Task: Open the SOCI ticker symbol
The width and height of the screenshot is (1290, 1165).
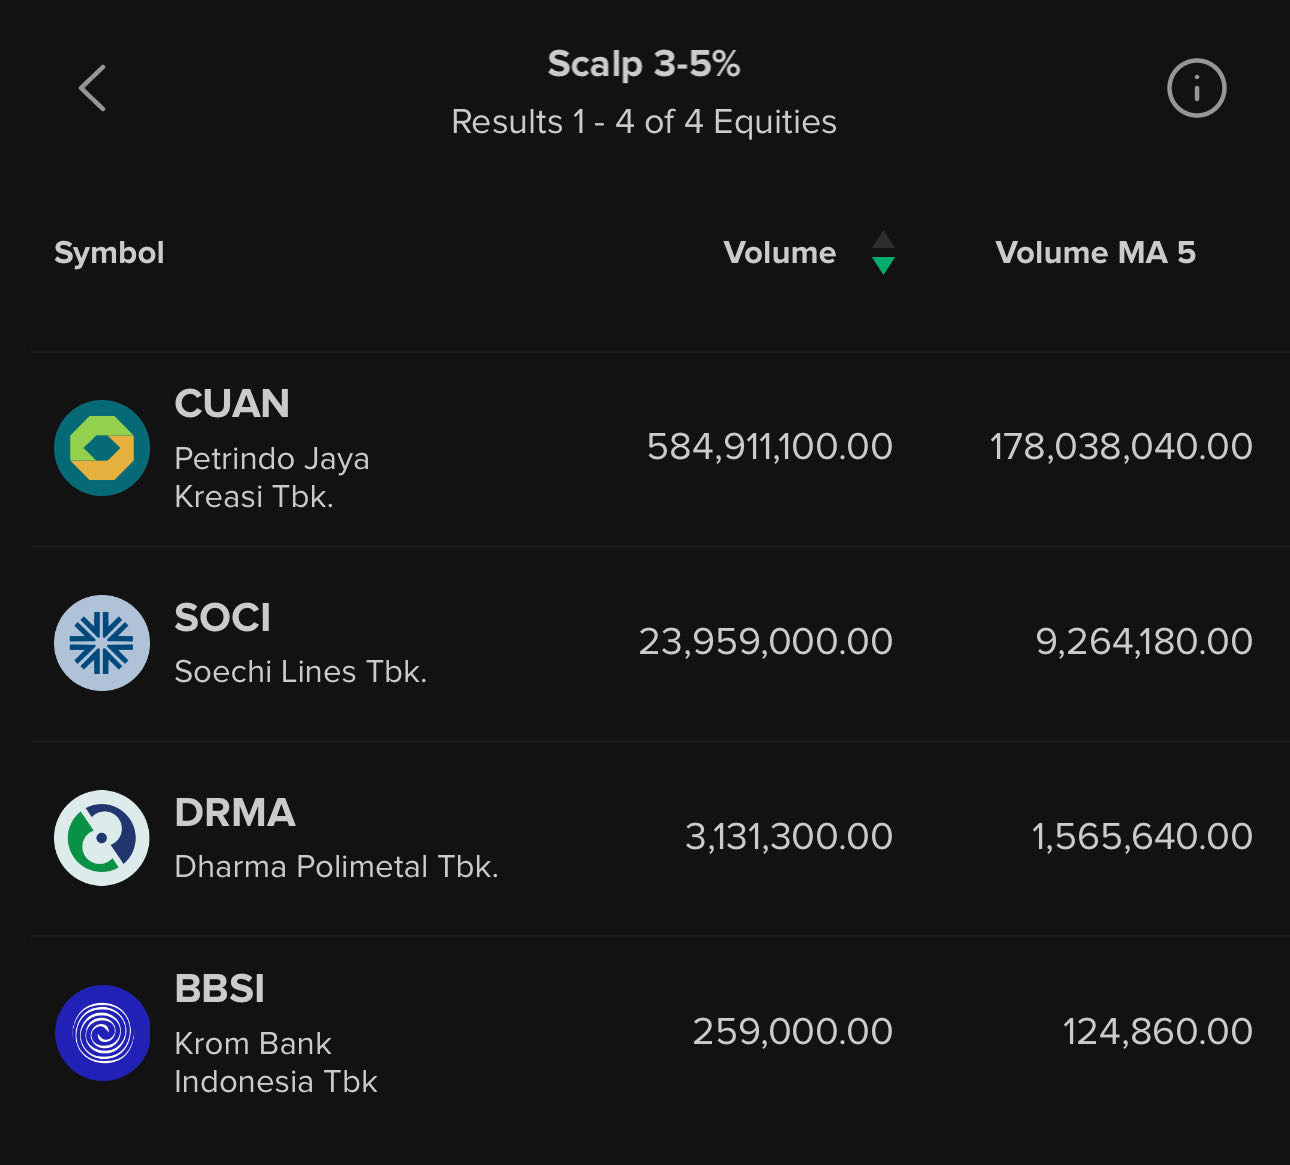Action: click(x=222, y=618)
